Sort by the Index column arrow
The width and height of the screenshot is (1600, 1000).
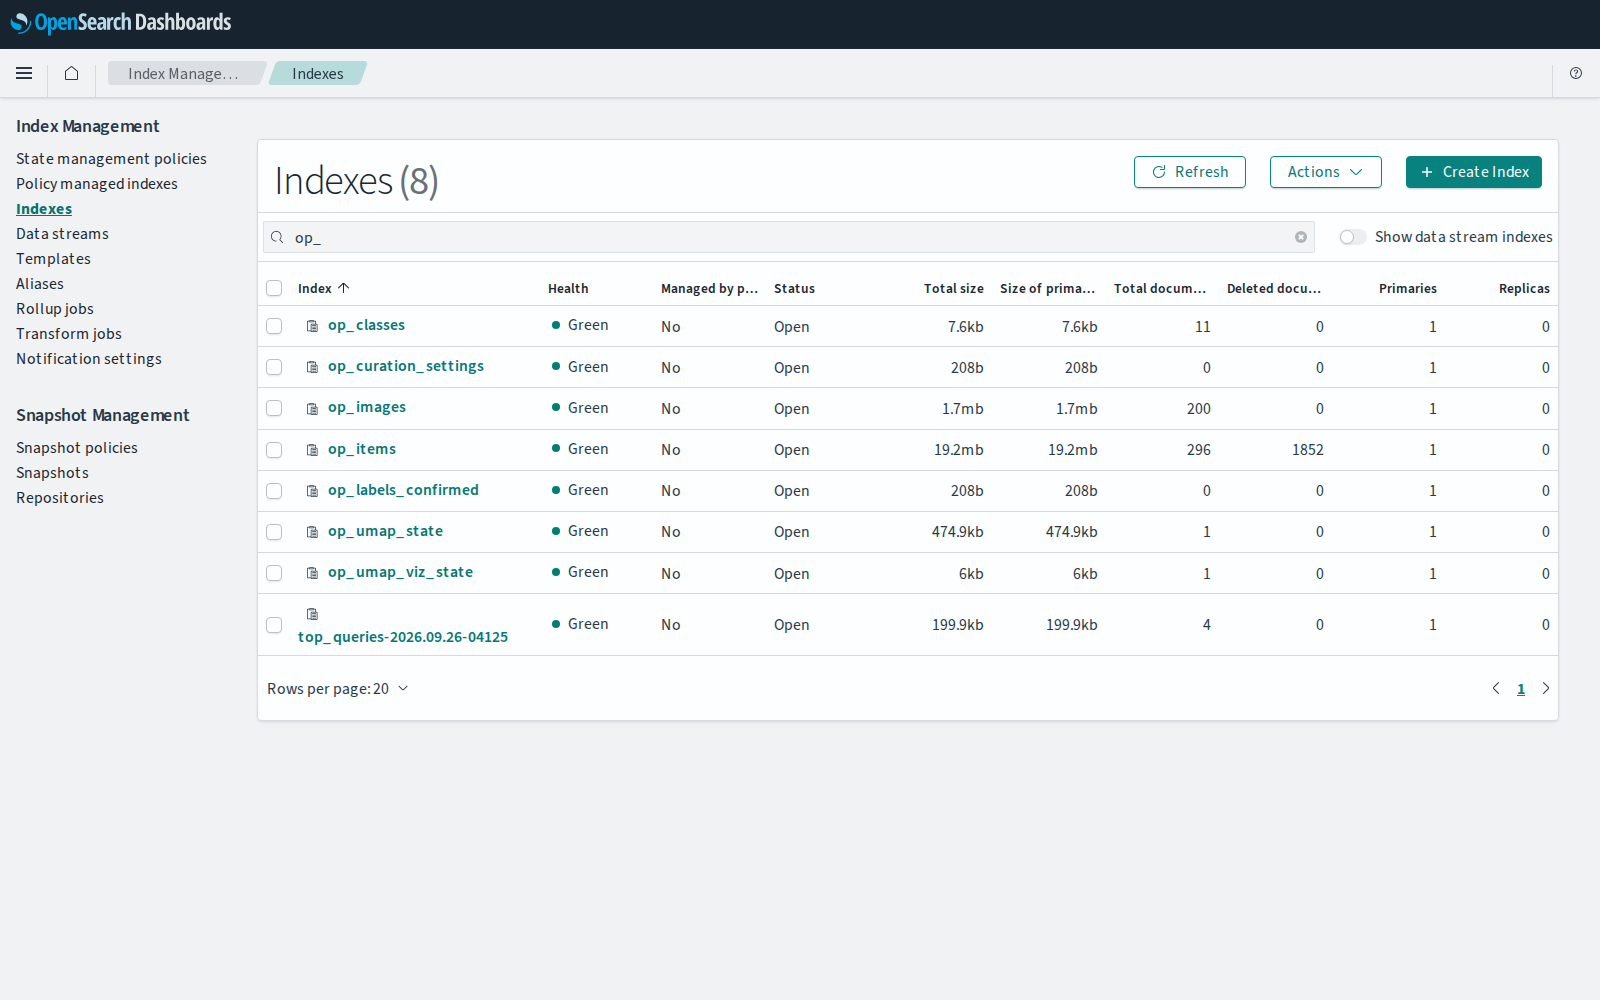click(x=343, y=288)
